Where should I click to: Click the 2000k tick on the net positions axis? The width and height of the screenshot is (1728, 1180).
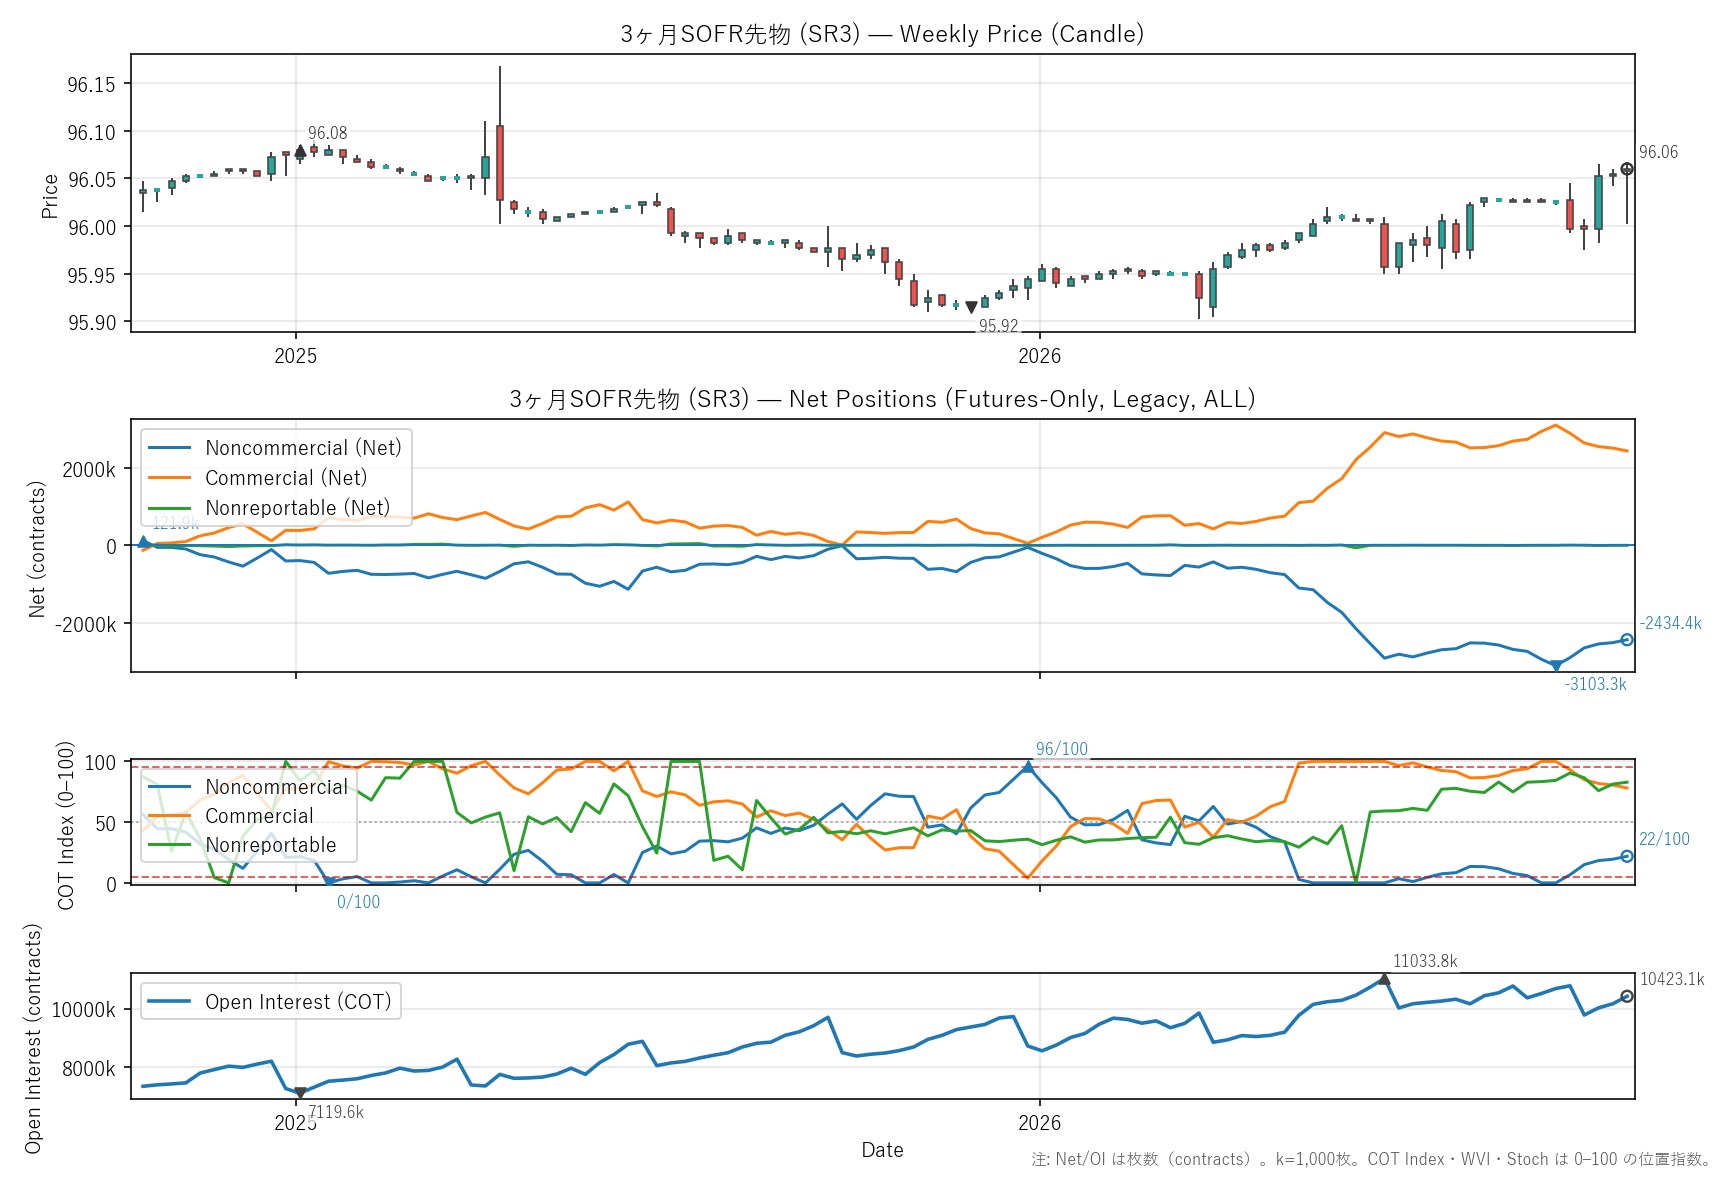(x=89, y=469)
